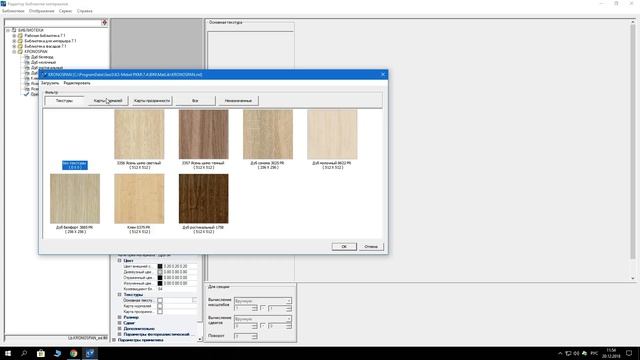The height and width of the screenshot is (360, 640).
Task: Click the material icon beside Дуб белфорд
Action: coord(27,57)
